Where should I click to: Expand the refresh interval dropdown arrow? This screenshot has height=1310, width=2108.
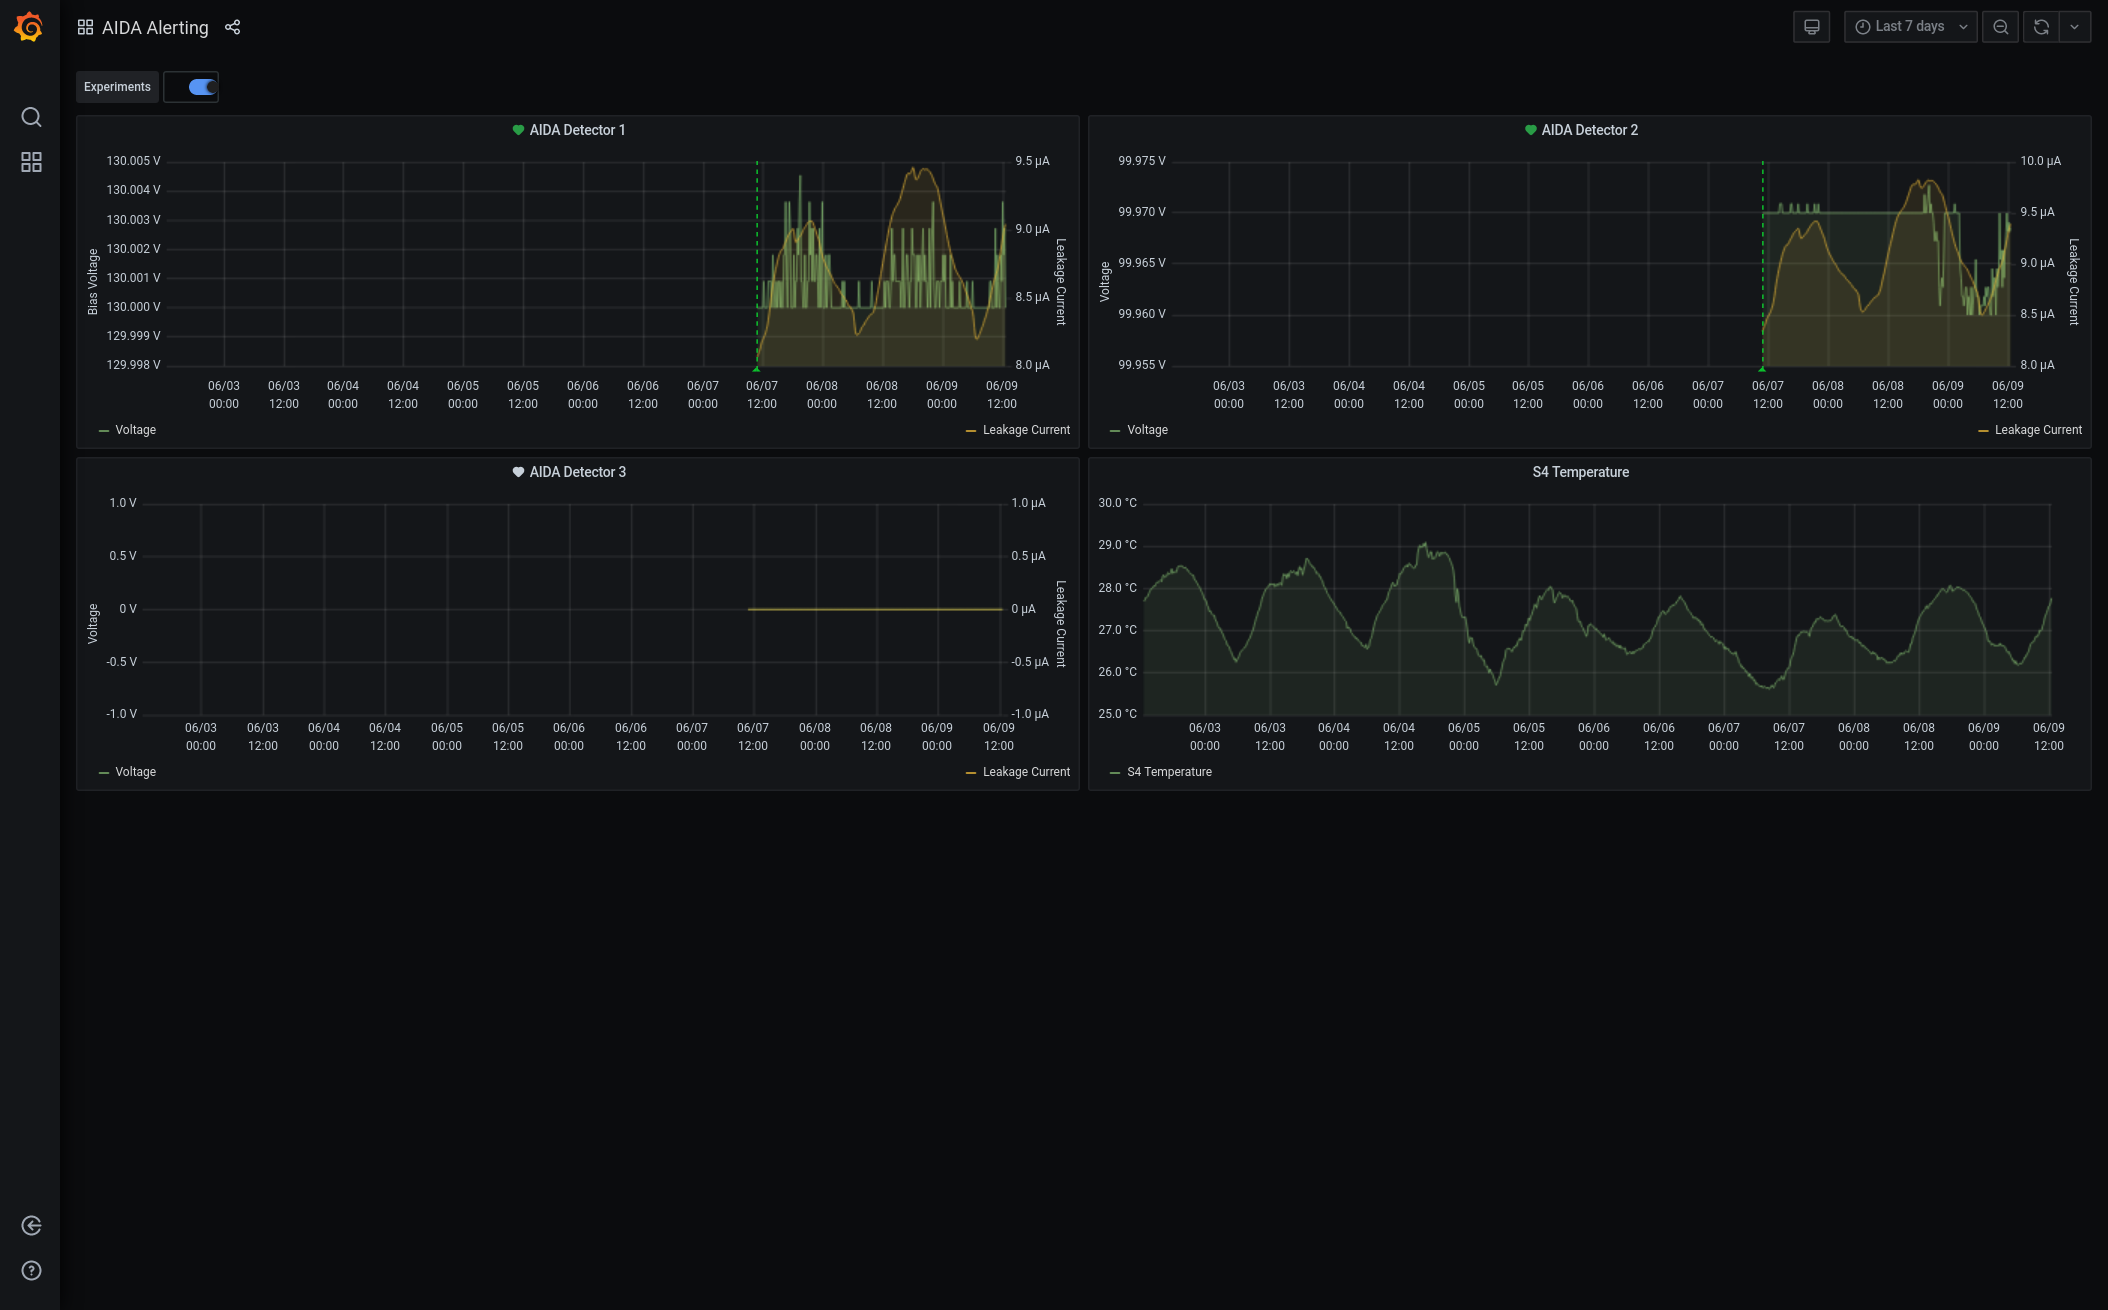pos(2075,27)
